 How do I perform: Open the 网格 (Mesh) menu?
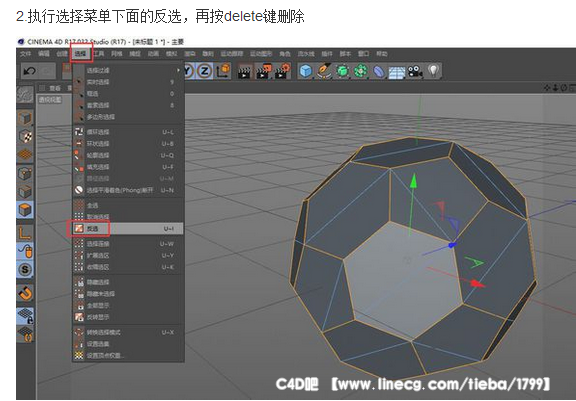(x=117, y=54)
